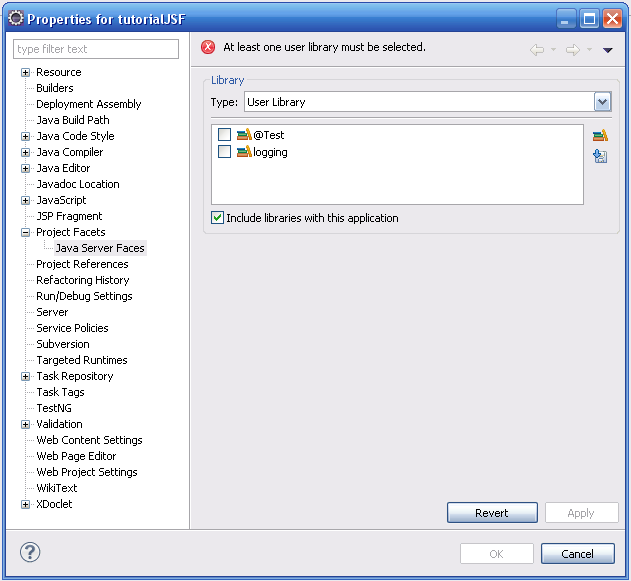Select Task Tags

click(x=60, y=392)
